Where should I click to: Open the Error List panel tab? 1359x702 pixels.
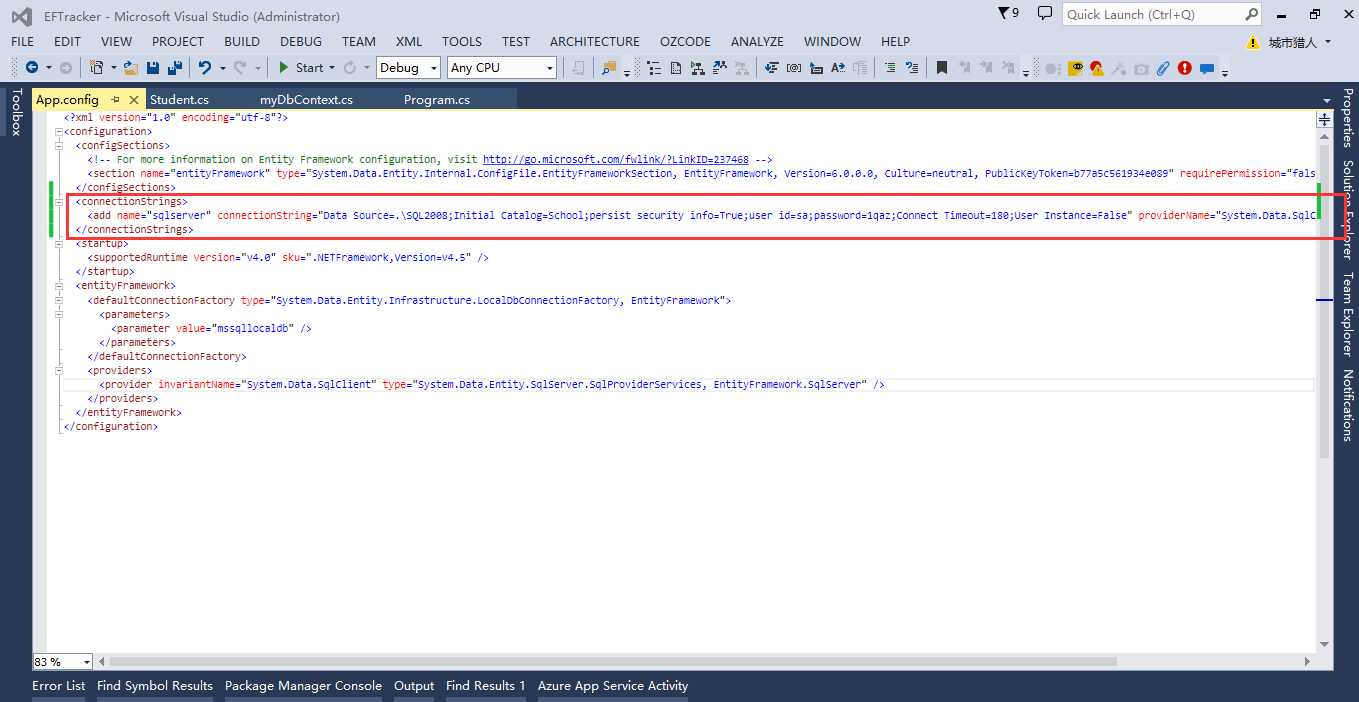pyautogui.click(x=59, y=686)
